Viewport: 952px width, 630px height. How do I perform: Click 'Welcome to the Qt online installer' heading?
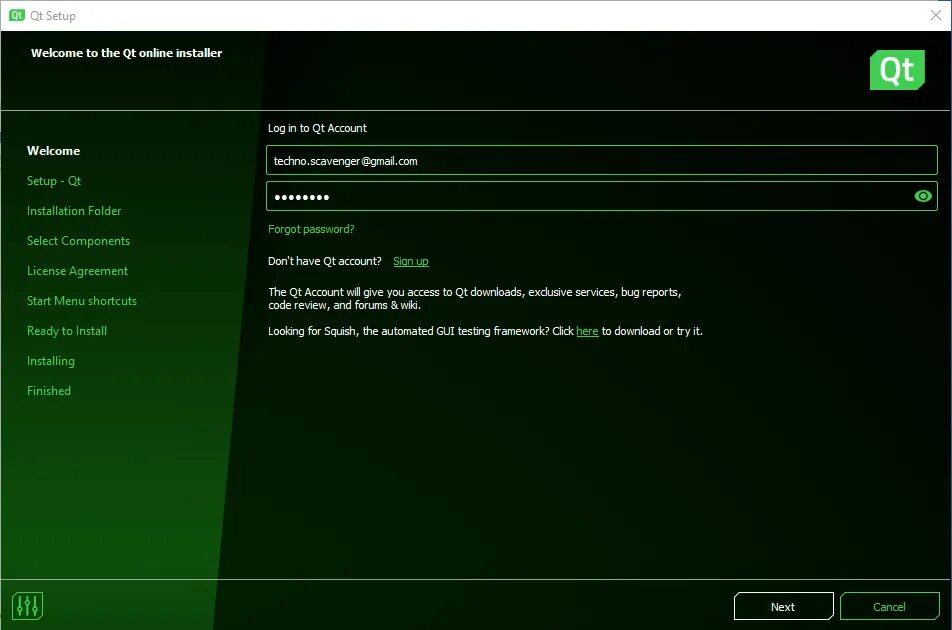point(127,53)
